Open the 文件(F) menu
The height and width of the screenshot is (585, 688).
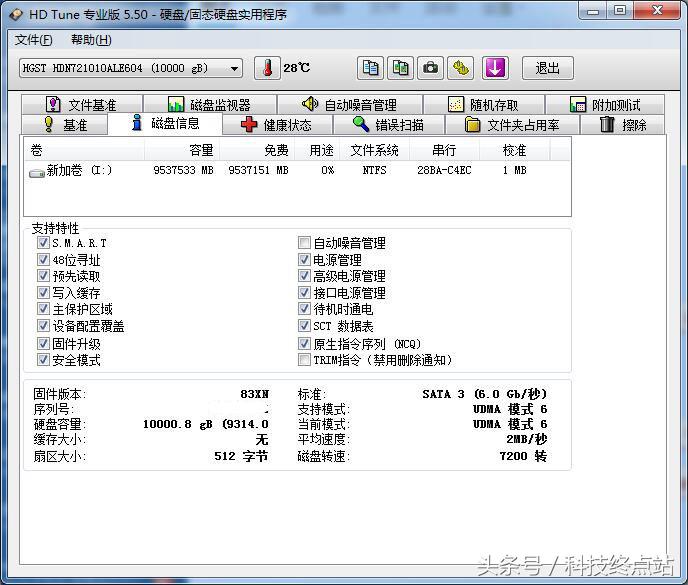click(34, 40)
